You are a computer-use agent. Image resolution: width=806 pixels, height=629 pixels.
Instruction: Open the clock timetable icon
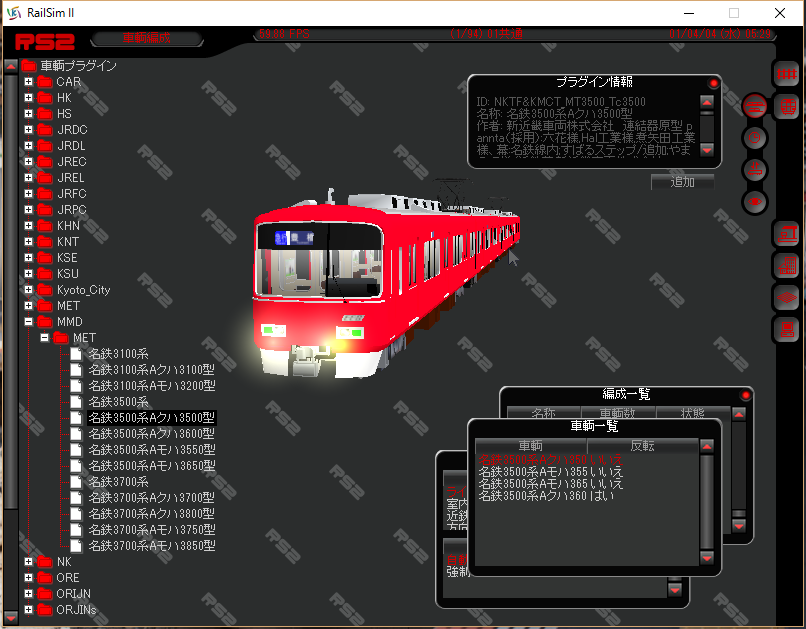[755, 138]
